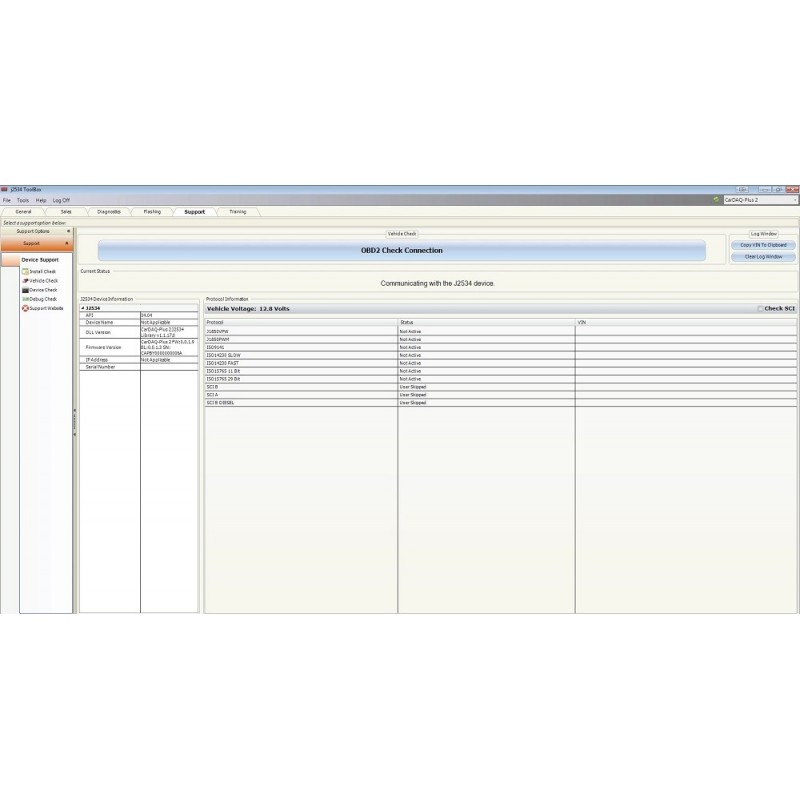Open the Tools menu
The width and height of the screenshot is (800, 800).
coord(23,200)
